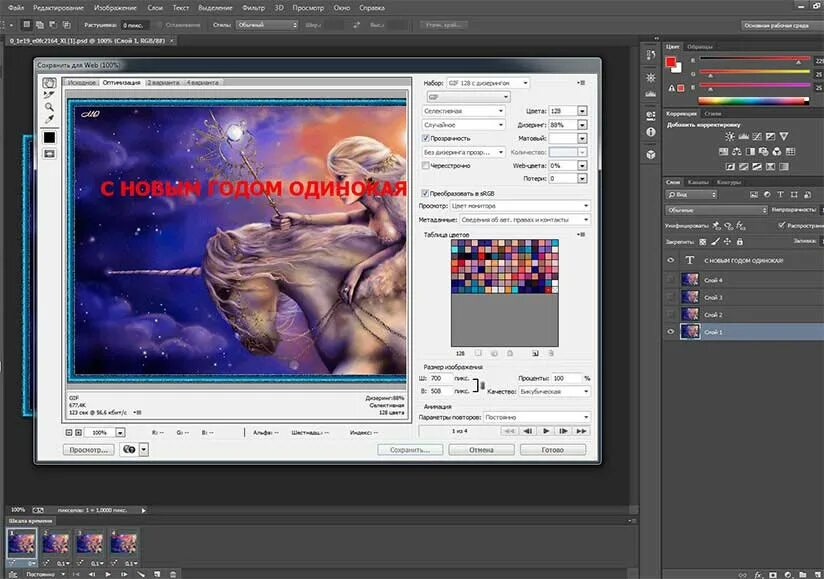This screenshot has height=579, width=824.
Task: Open the color table panel menu icon
Action: [581, 234]
